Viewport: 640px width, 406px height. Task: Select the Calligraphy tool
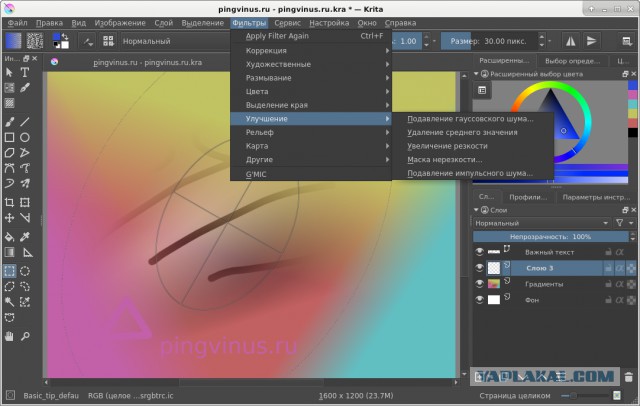pos(25,88)
